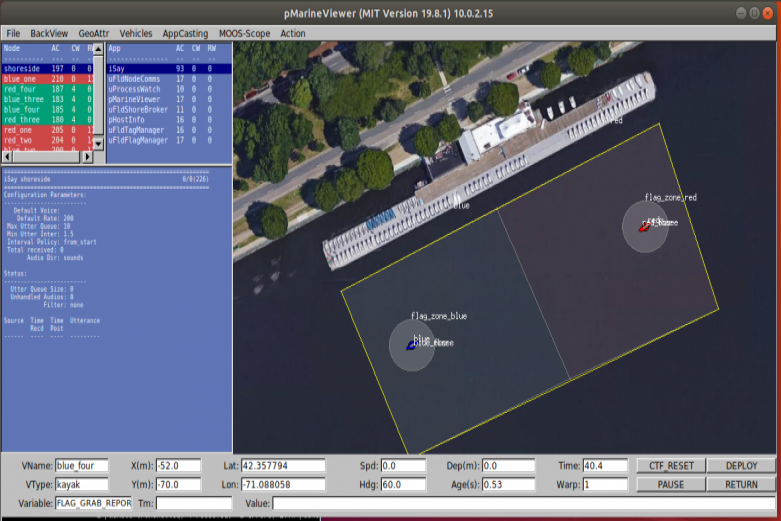The width and height of the screenshot is (781, 521).
Task: Open the Vehicles menu
Action: tap(135, 33)
